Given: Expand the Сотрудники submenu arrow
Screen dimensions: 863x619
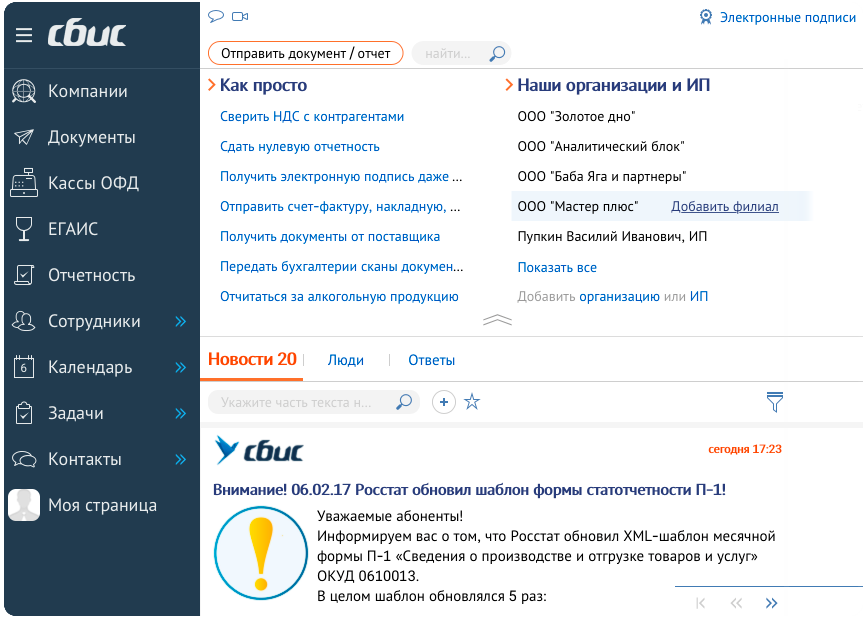Looking at the screenshot, I should 181,321.
